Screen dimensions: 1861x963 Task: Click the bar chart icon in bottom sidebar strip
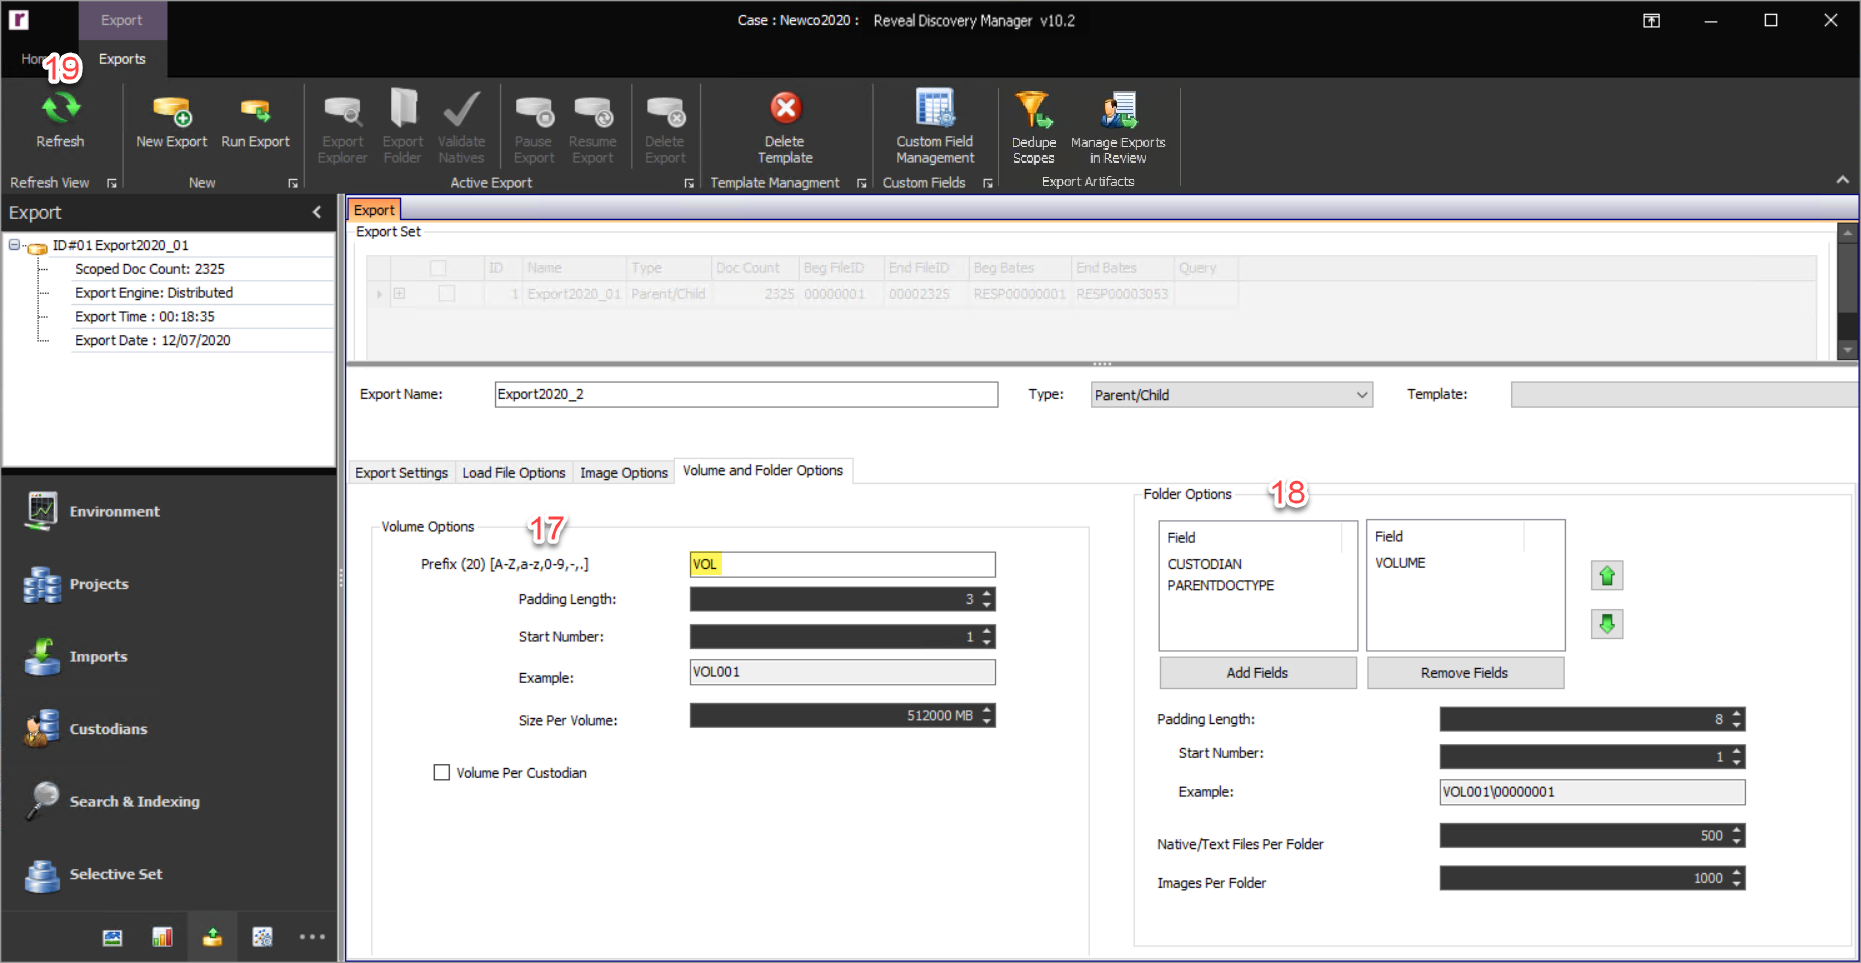tap(162, 937)
